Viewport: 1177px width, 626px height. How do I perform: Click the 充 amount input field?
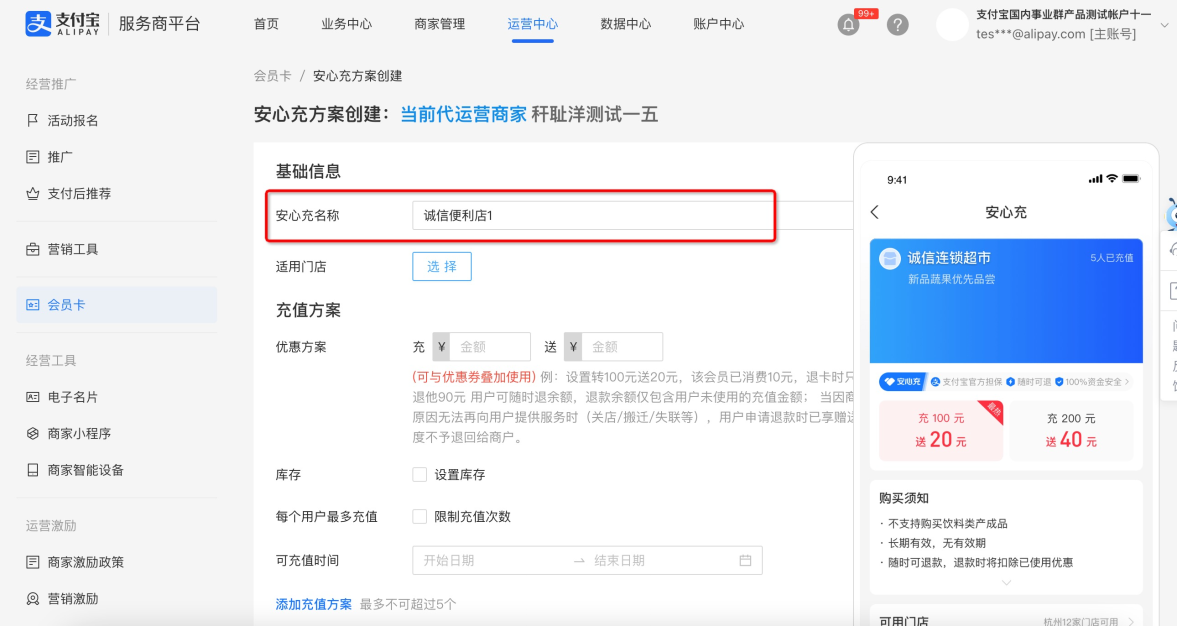click(x=490, y=347)
